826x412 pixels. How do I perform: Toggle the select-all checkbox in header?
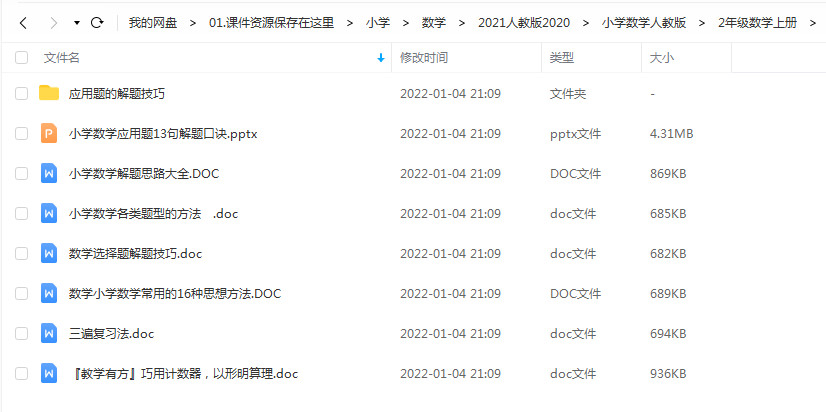coord(22,57)
